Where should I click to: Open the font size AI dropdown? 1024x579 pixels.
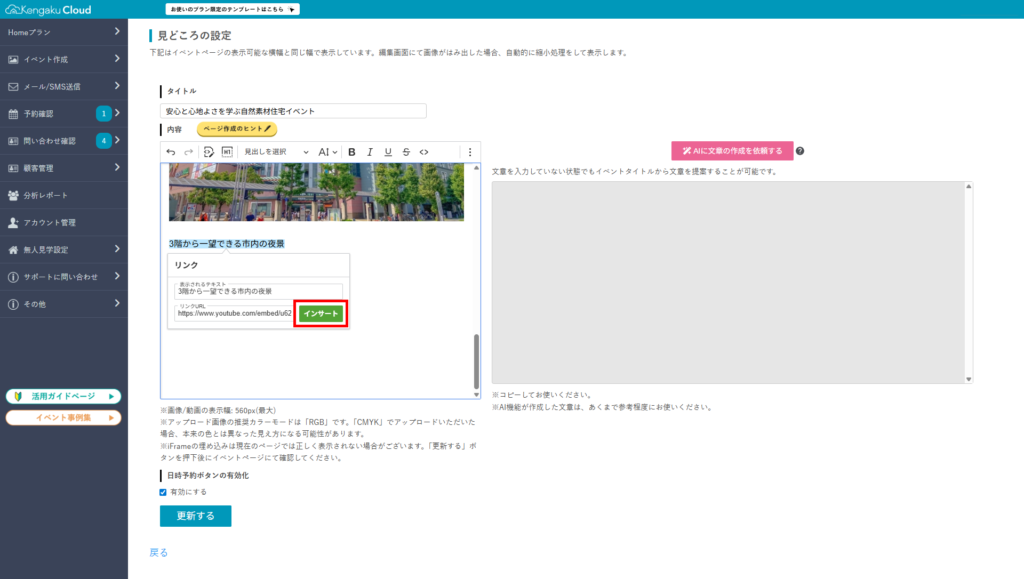(x=327, y=152)
